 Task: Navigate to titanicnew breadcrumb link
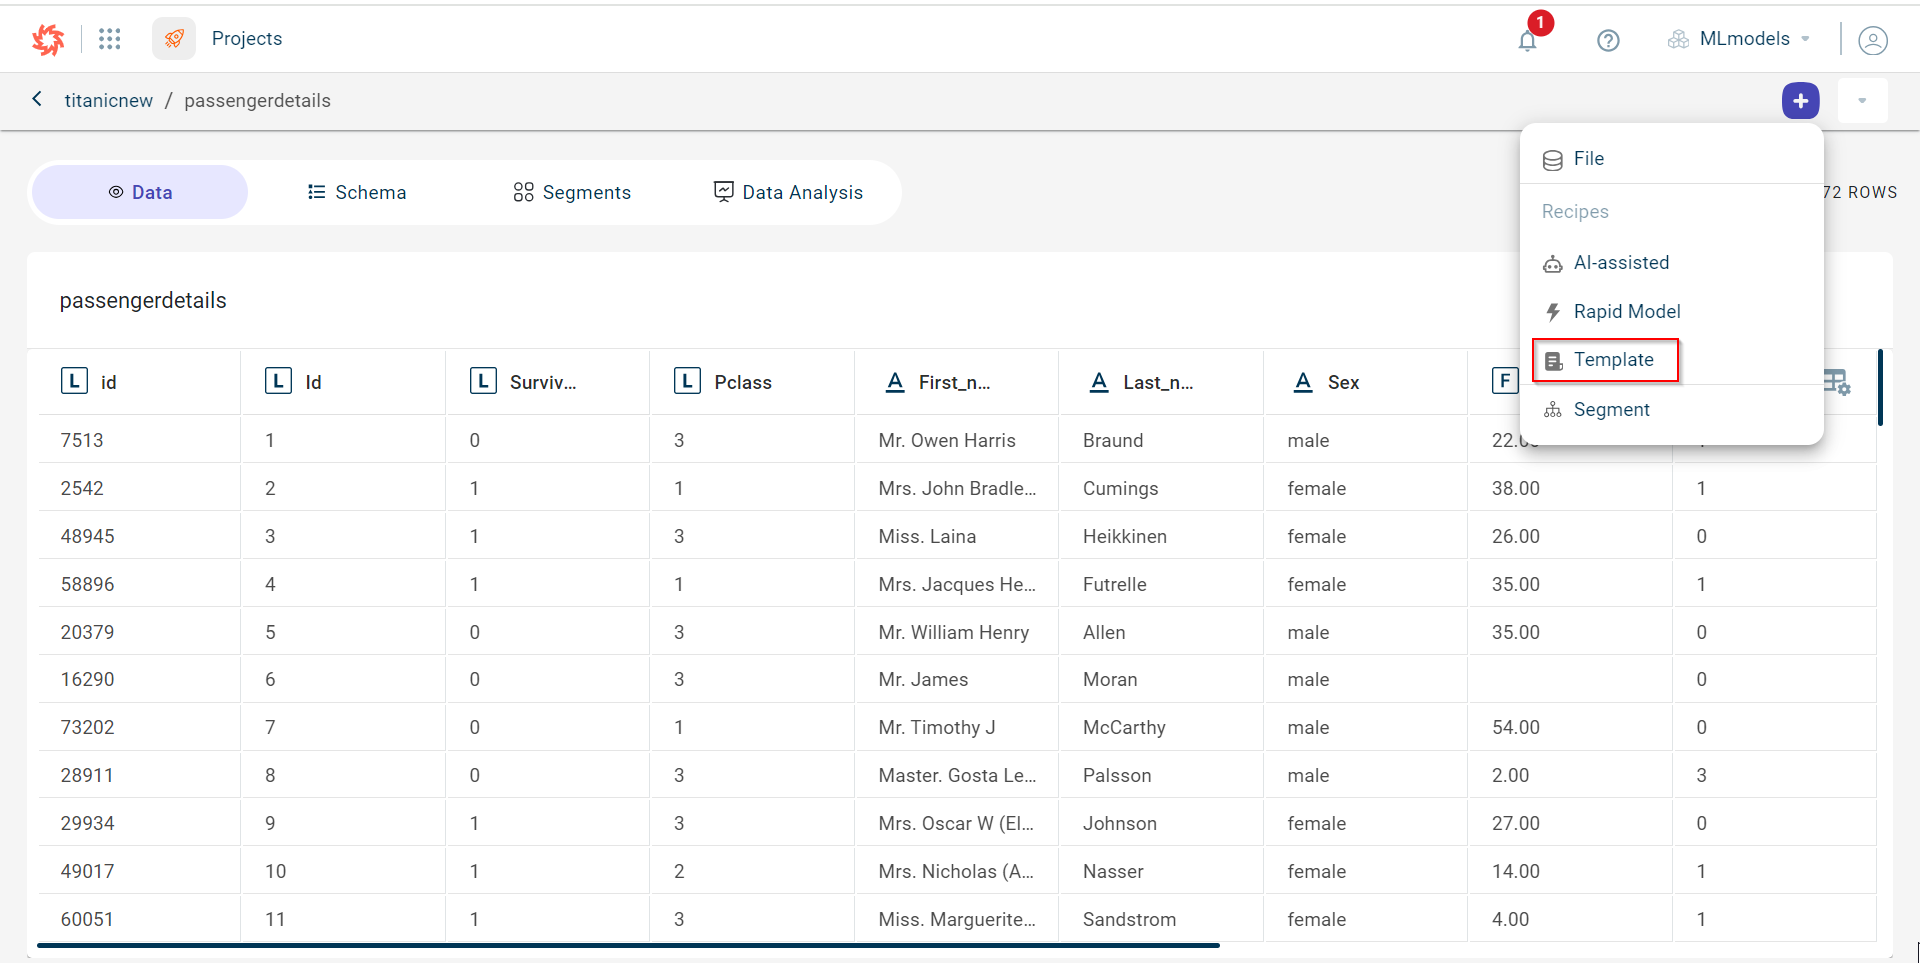(x=109, y=101)
